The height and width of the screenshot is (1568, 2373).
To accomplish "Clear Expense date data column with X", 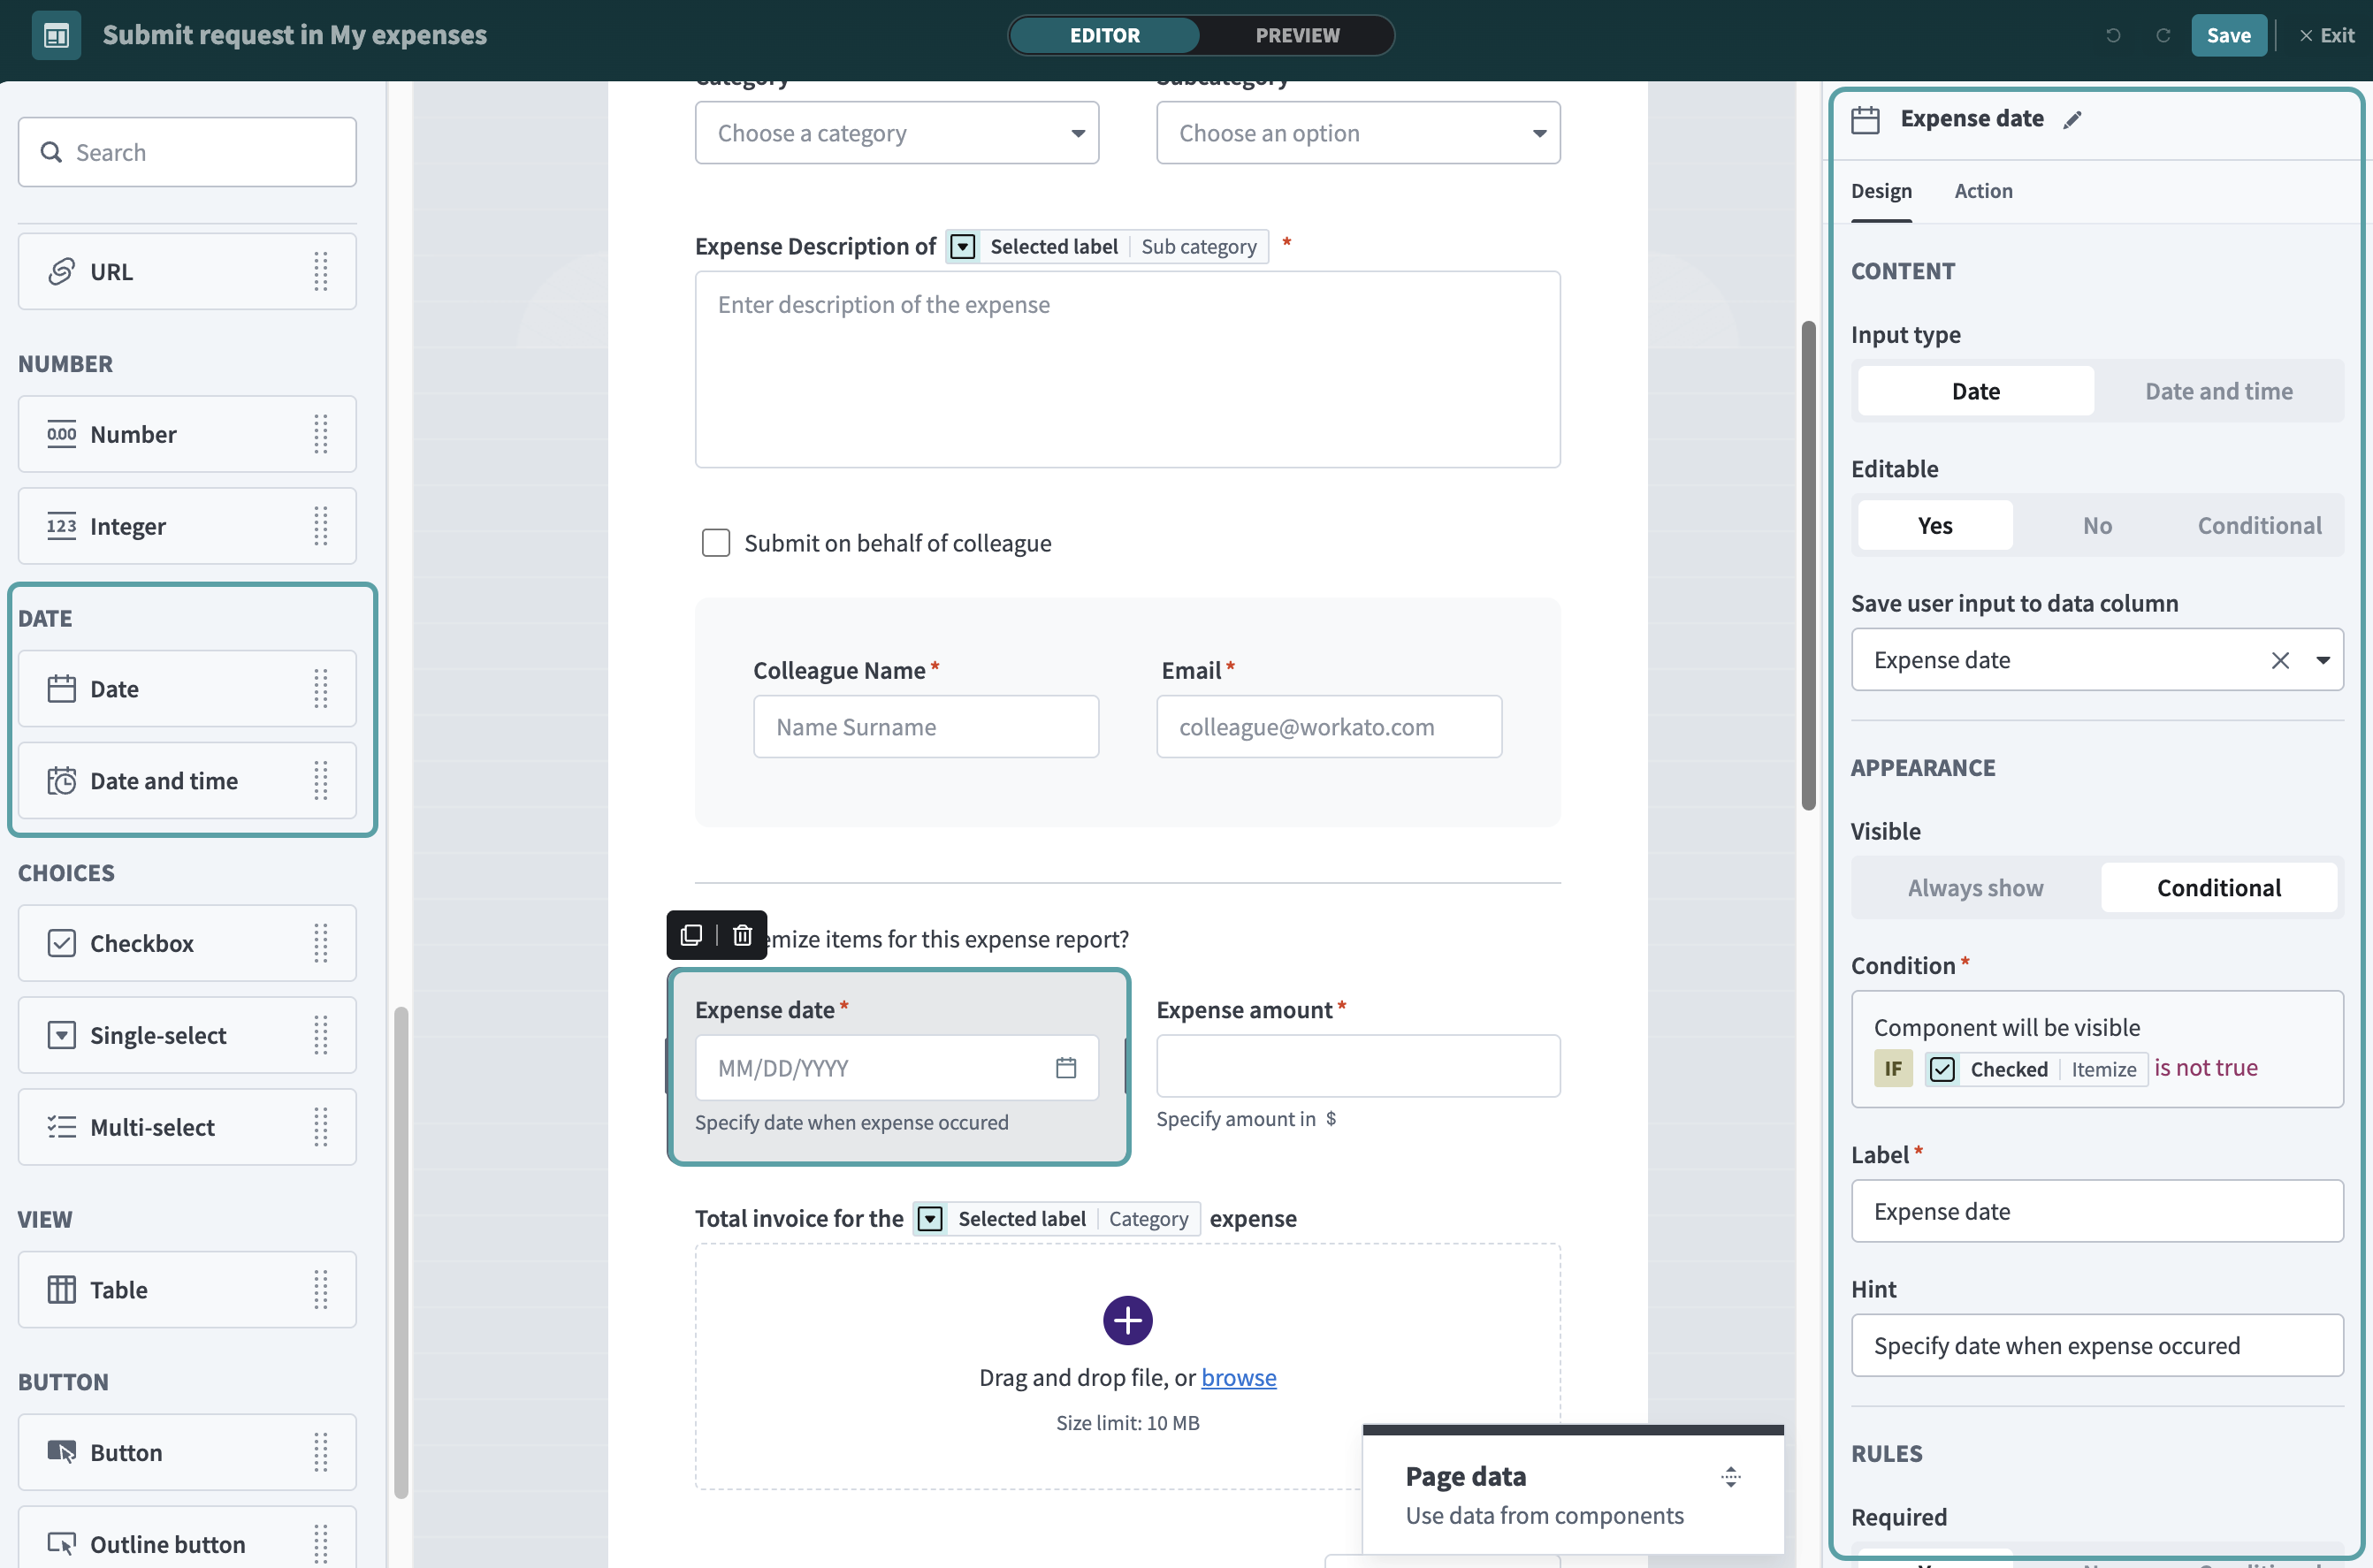I will (x=2280, y=660).
